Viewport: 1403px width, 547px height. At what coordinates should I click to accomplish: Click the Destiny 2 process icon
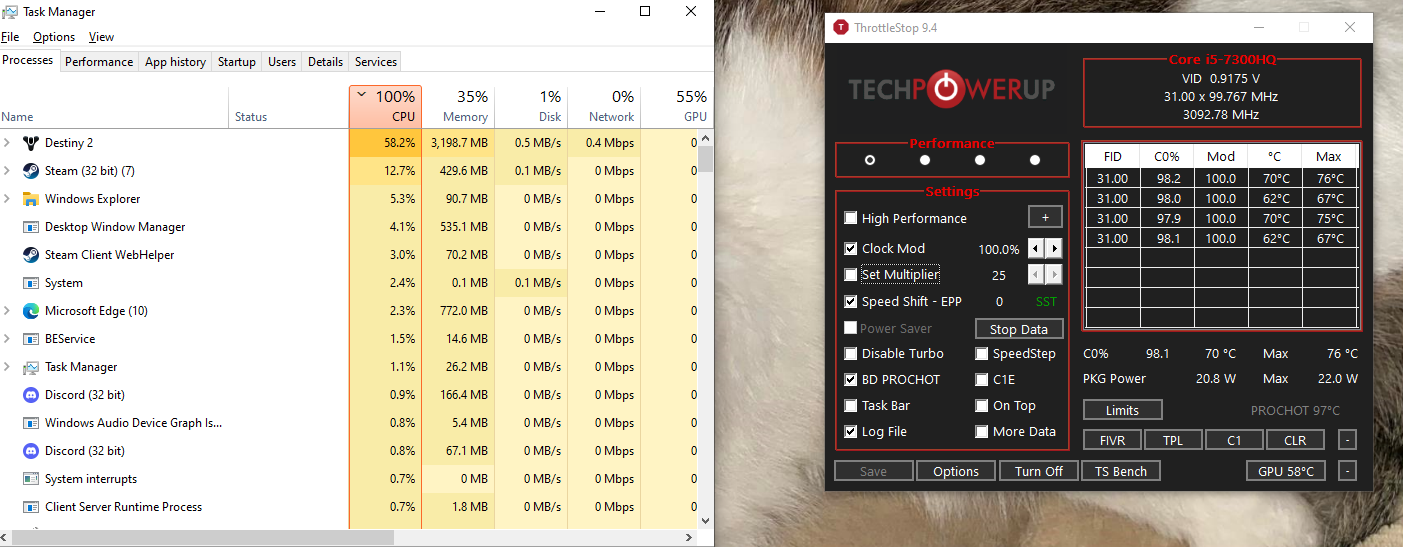click(x=30, y=143)
